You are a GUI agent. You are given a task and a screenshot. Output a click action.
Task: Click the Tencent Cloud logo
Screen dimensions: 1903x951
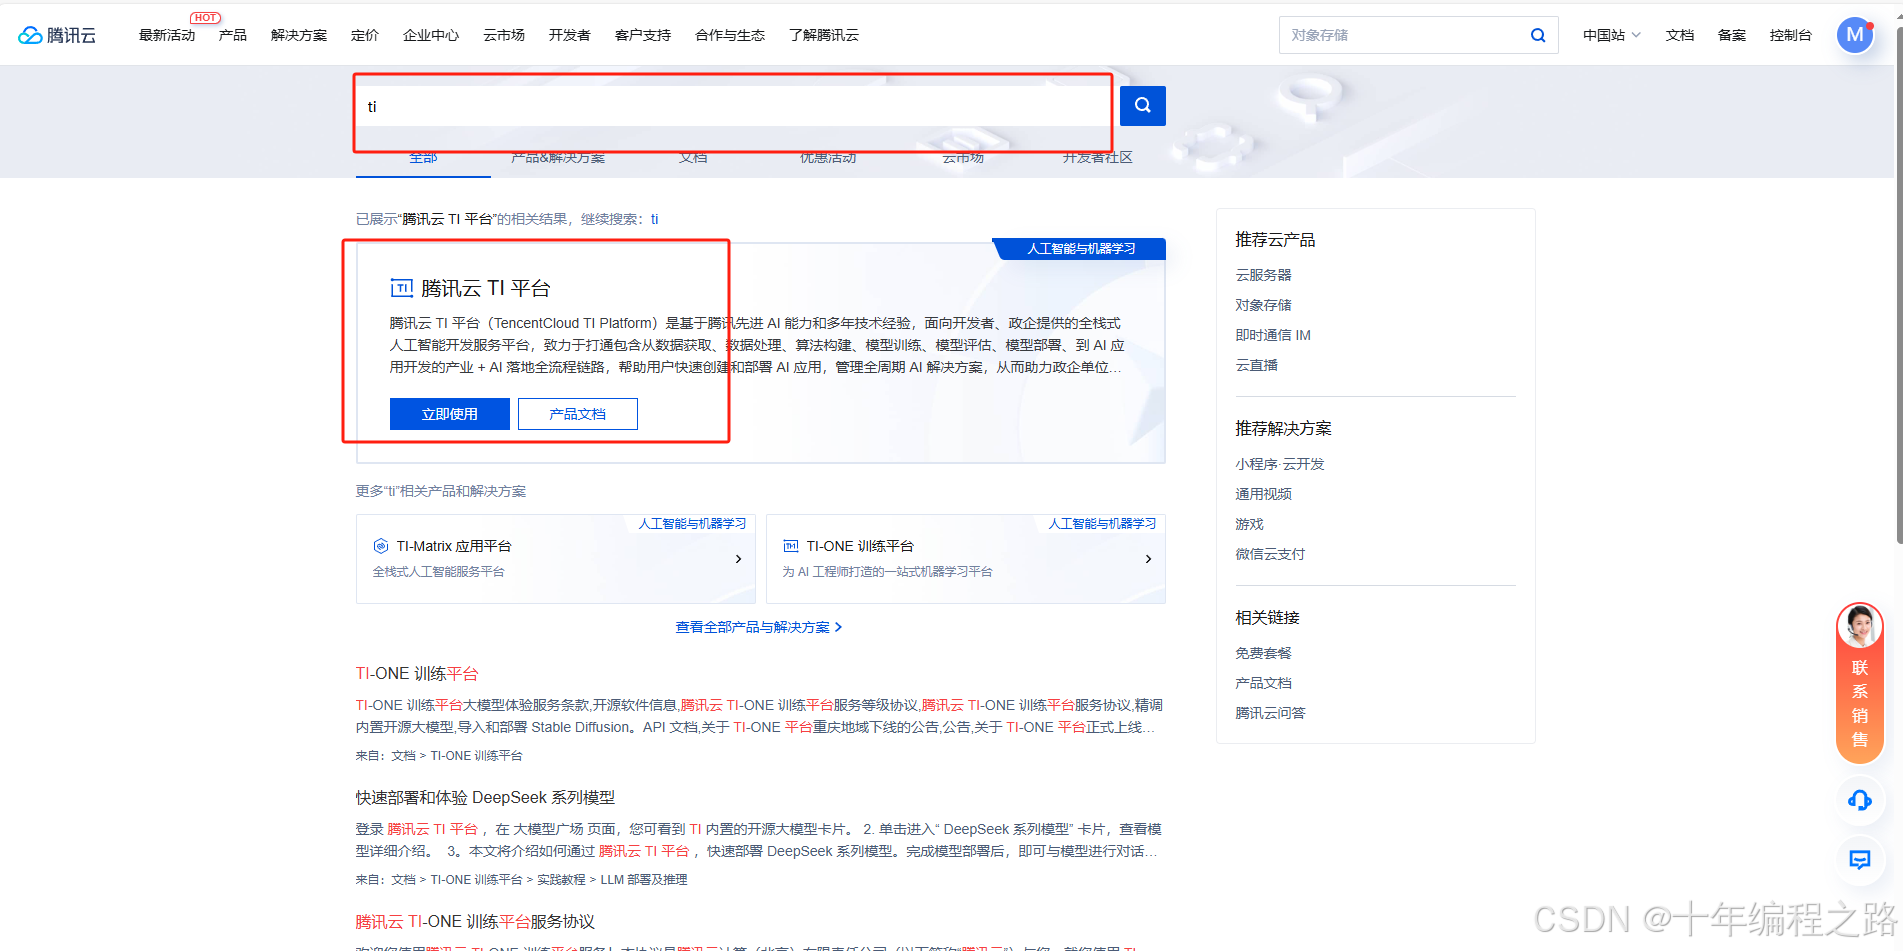57,35
